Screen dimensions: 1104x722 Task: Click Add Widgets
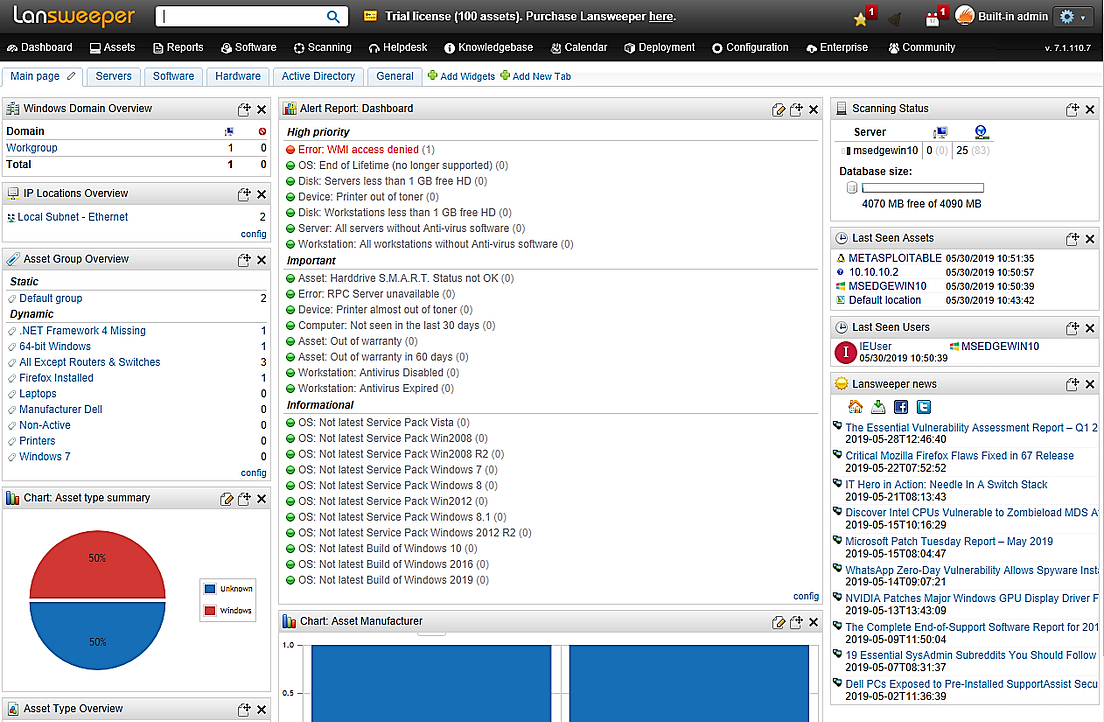[x=461, y=76]
